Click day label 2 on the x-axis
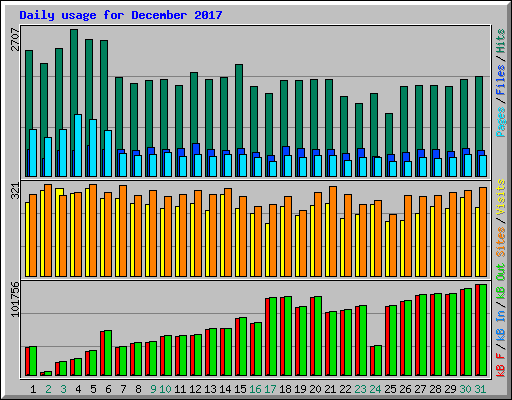Viewport: 512px width, 400px height. [x=48, y=389]
